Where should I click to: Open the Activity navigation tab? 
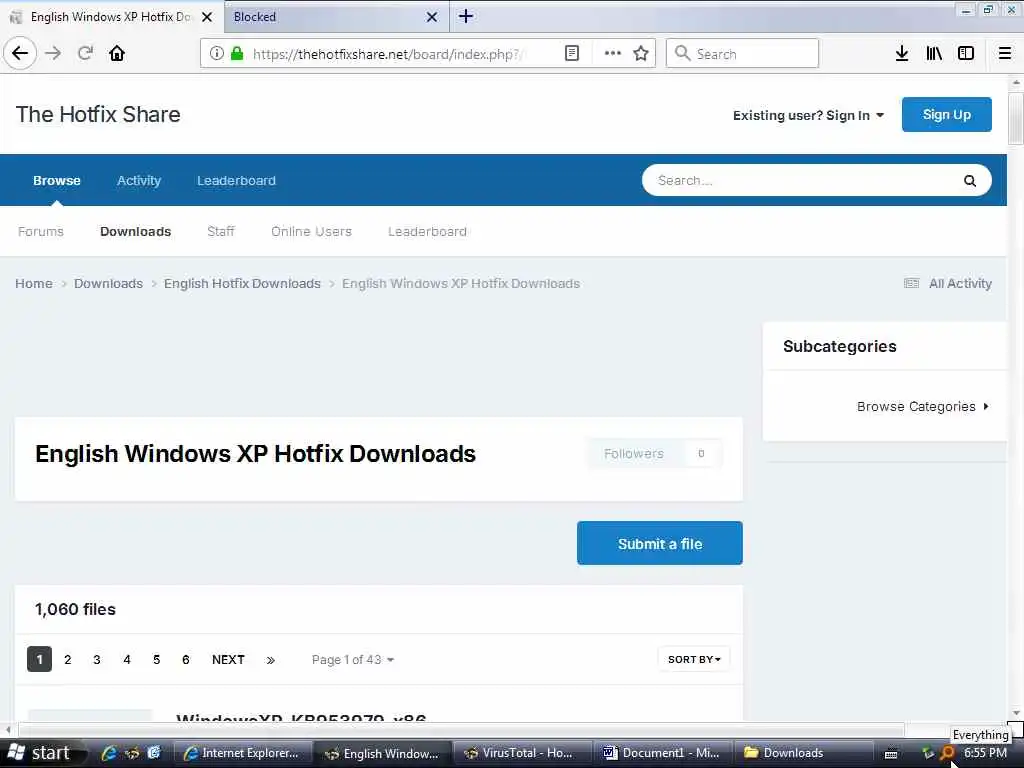(138, 180)
